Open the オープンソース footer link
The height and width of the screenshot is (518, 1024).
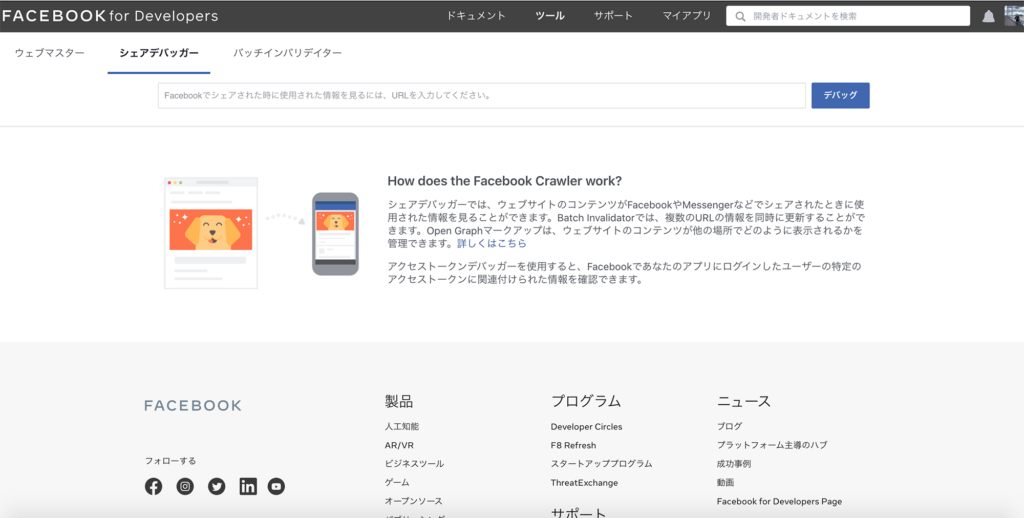pos(413,501)
